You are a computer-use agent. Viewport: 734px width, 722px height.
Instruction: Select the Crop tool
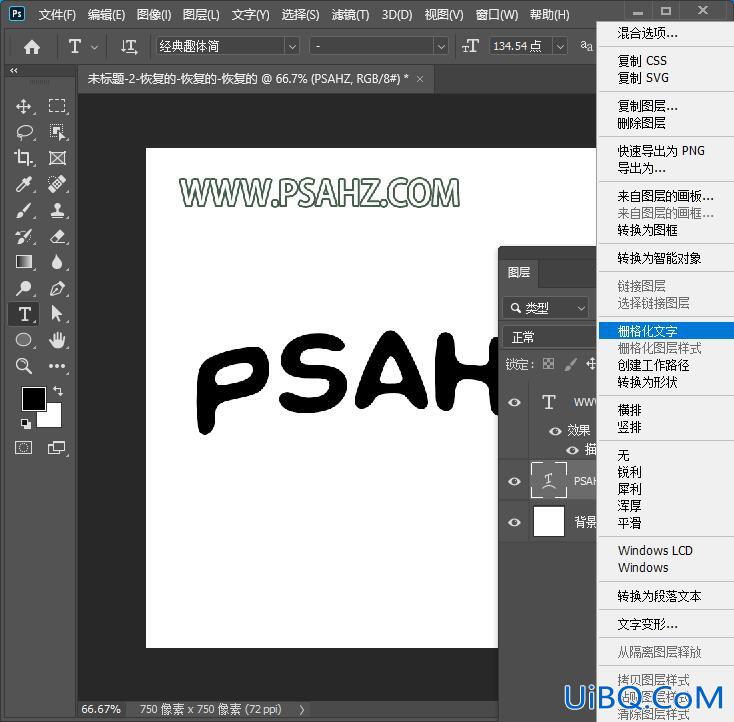[x=23, y=158]
